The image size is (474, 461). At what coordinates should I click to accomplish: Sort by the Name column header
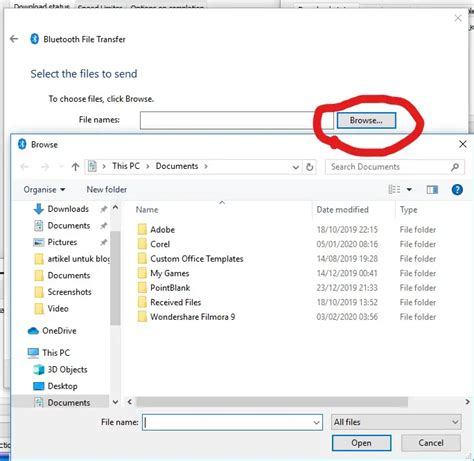(x=147, y=210)
